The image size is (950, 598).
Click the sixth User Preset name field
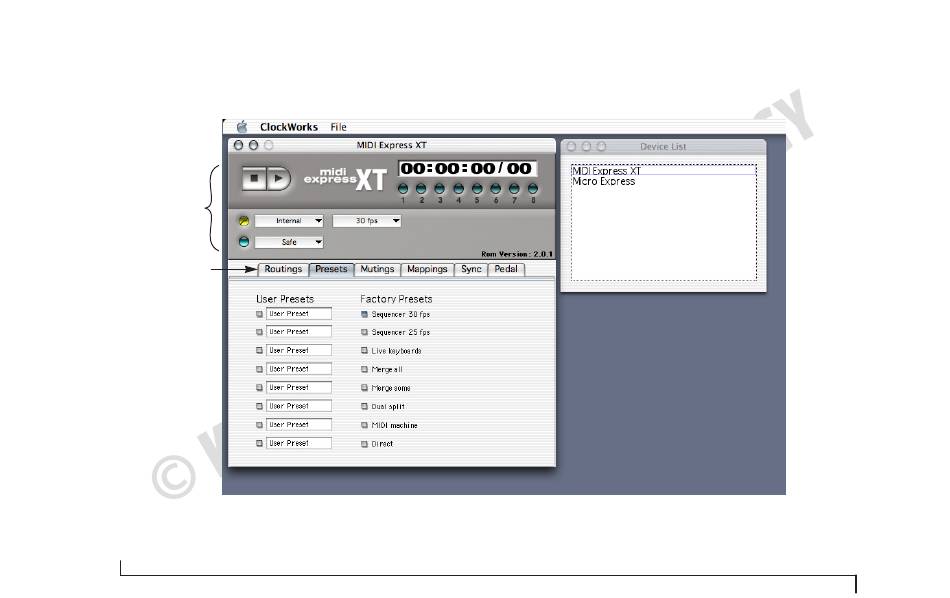299,406
